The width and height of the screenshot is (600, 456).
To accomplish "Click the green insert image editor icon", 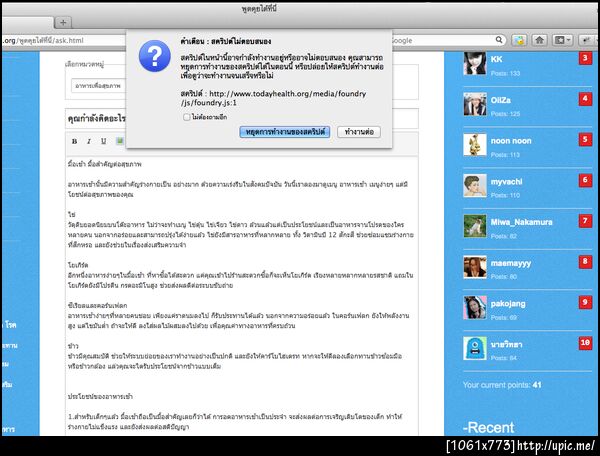I will (120, 141).
